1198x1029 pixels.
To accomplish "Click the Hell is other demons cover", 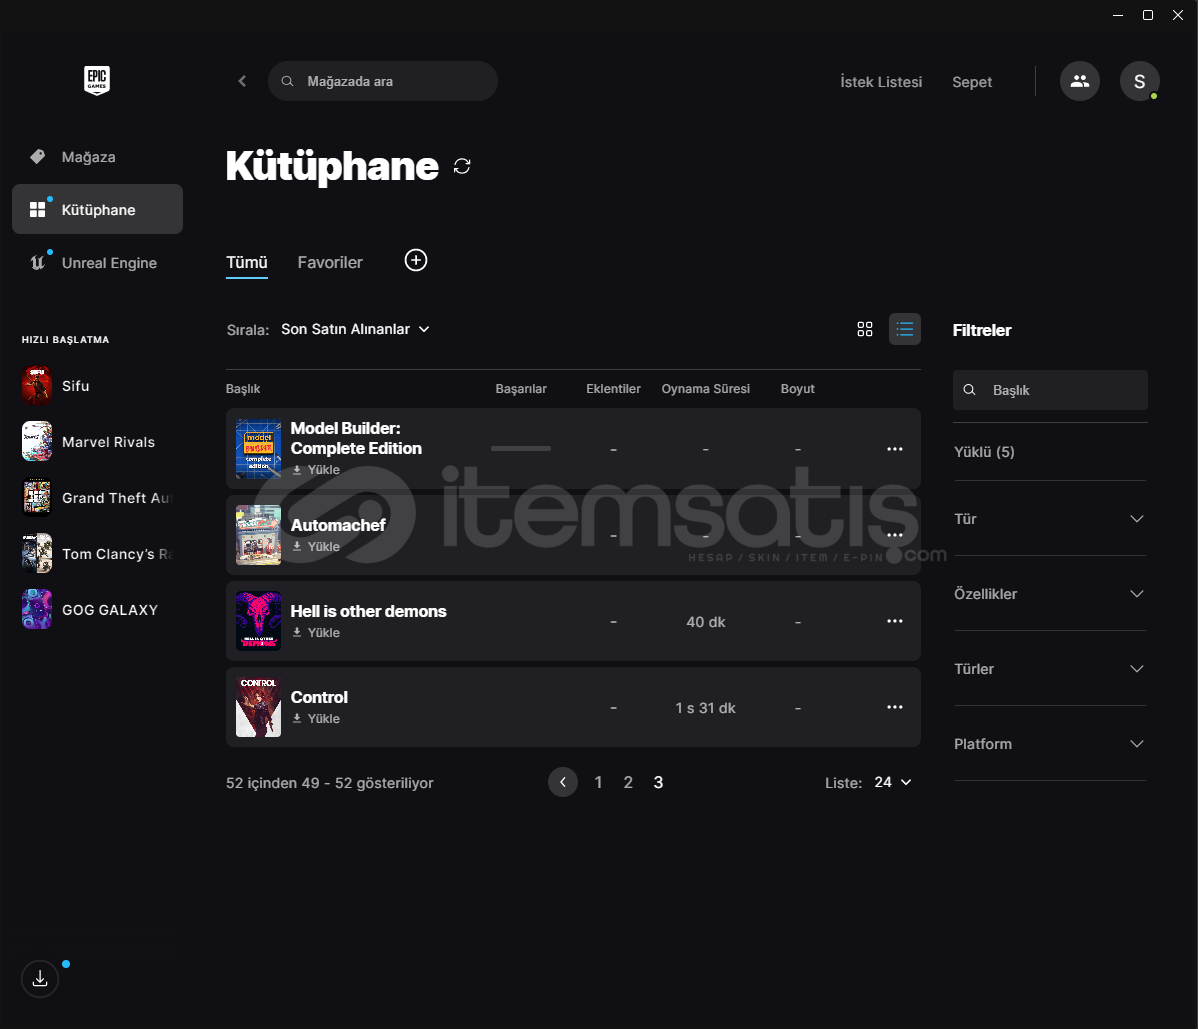I will coord(258,621).
